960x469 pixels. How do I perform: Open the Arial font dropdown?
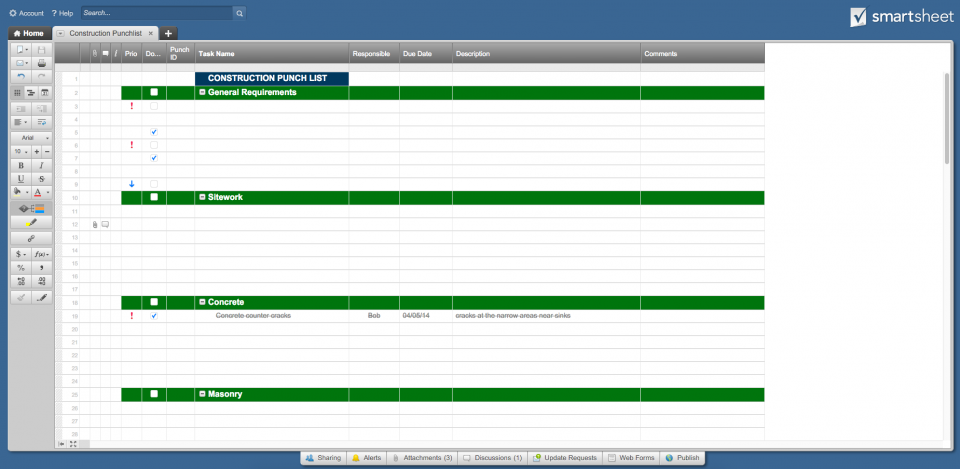32,137
